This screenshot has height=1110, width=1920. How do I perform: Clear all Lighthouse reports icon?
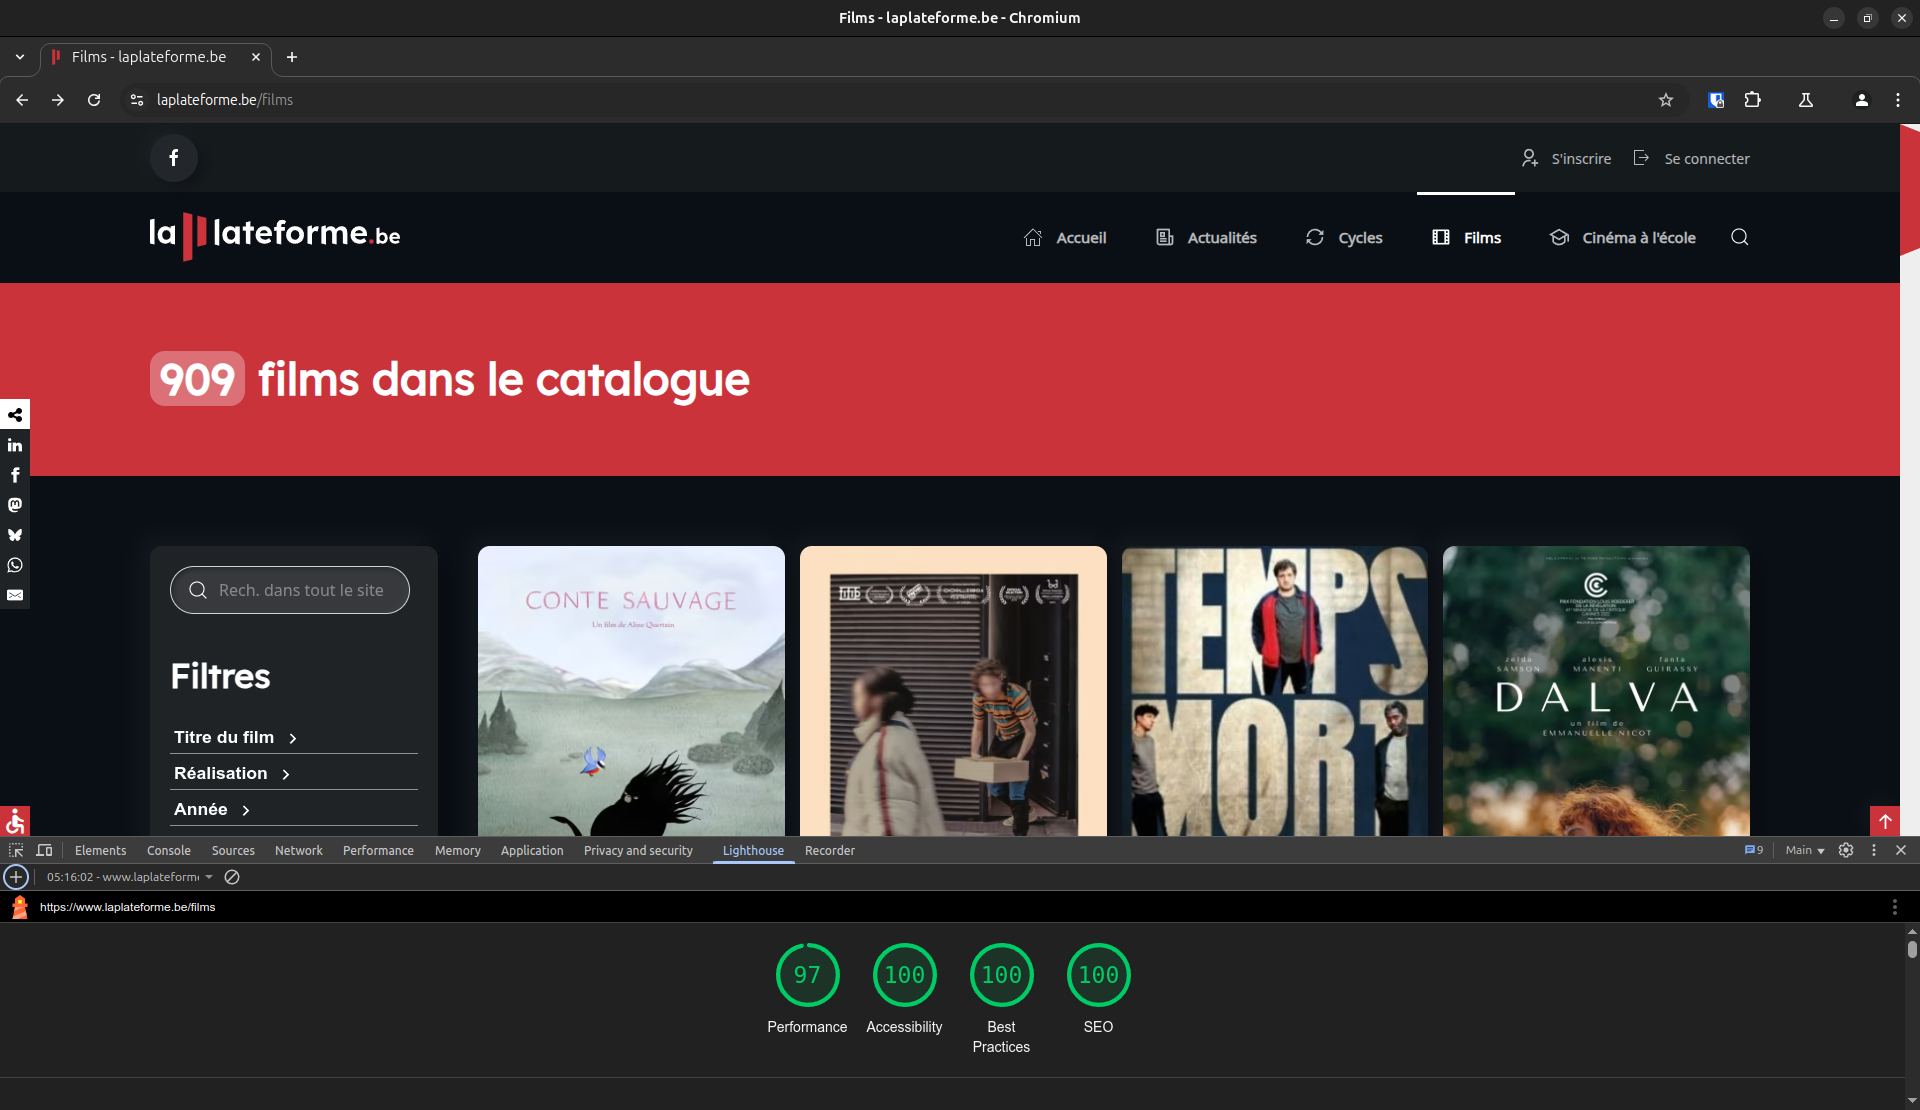click(x=232, y=877)
